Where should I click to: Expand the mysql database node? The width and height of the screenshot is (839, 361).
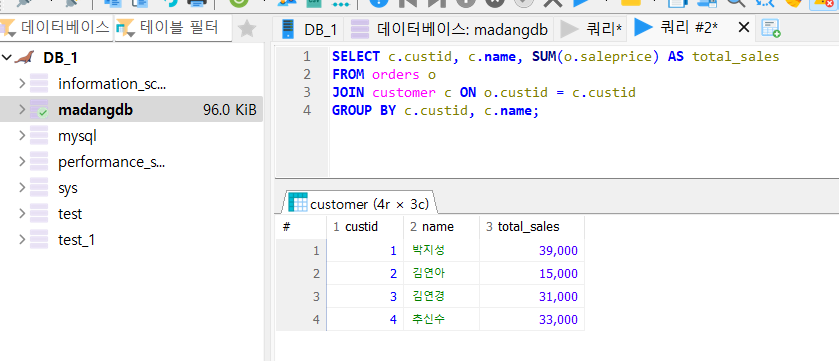22,136
